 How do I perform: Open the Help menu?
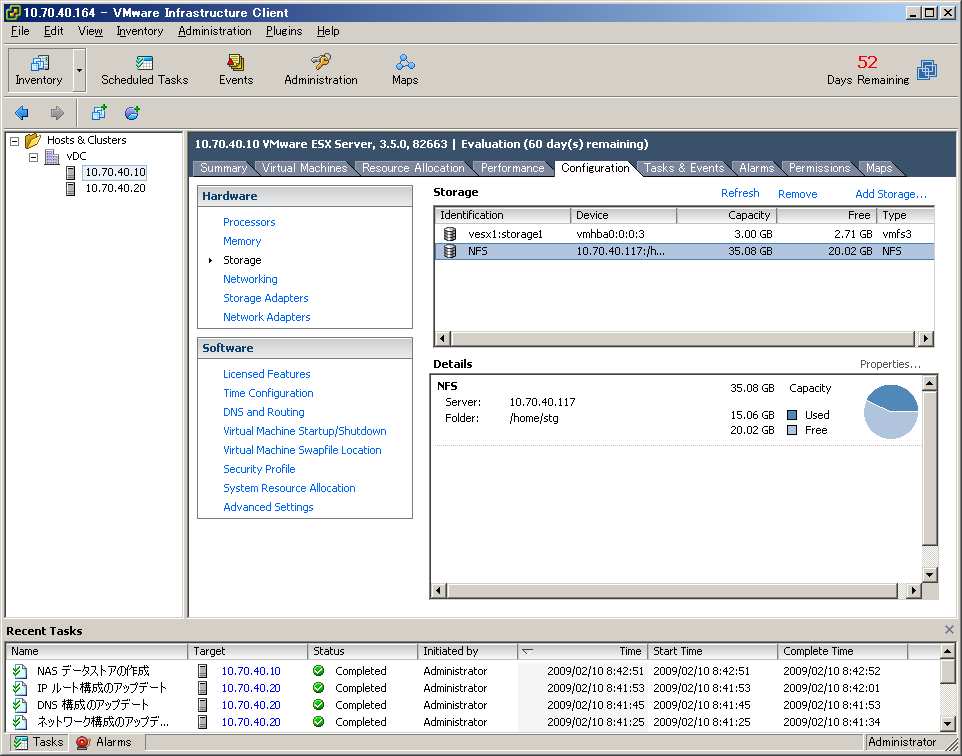(x=328, y=31)
